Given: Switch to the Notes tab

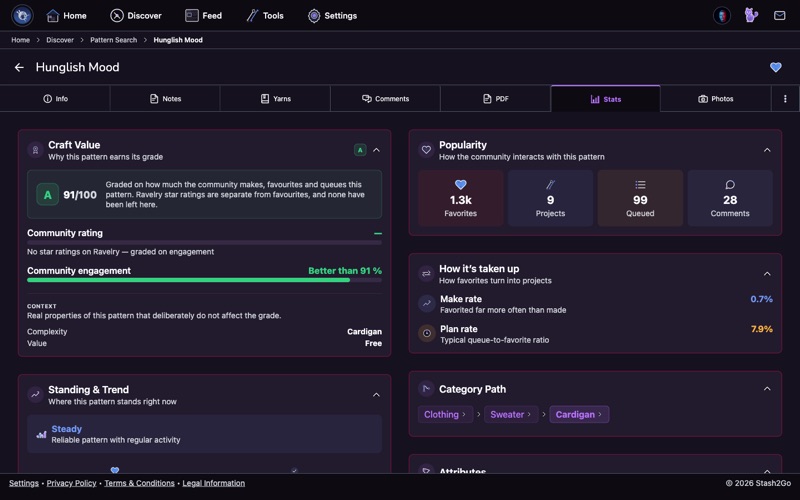Looking at the screenshot, I should (165, 99).
